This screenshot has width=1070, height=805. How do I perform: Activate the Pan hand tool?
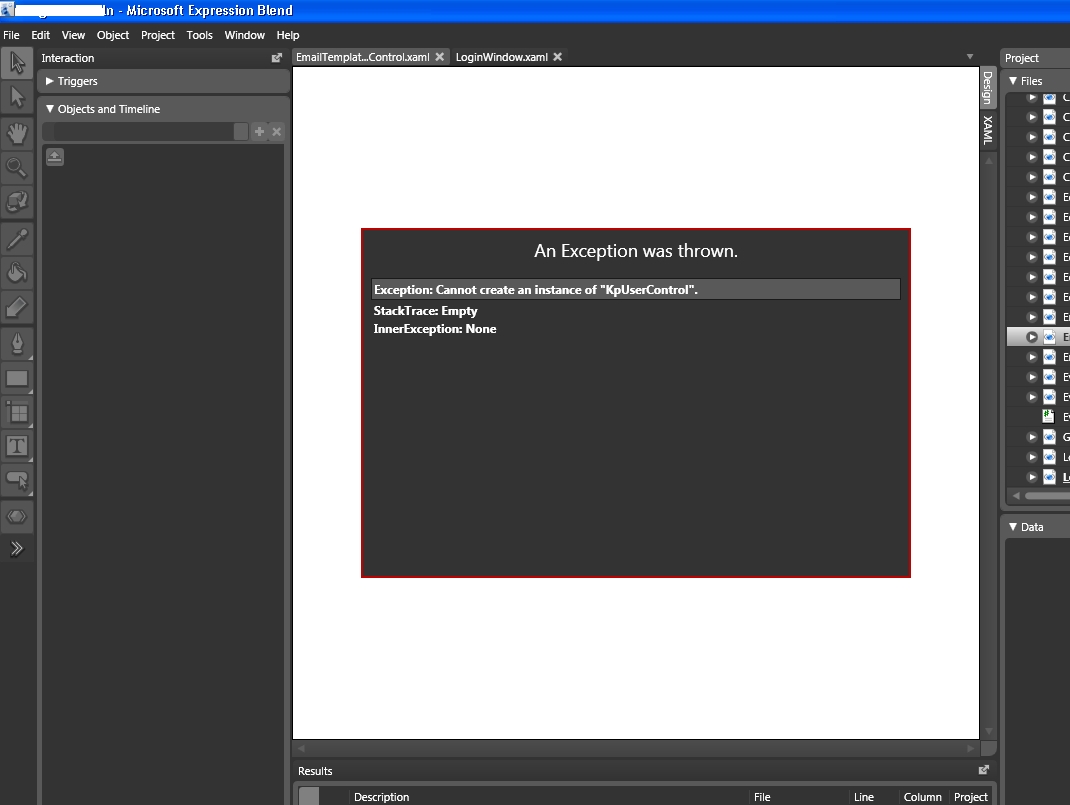coord(17,133)
